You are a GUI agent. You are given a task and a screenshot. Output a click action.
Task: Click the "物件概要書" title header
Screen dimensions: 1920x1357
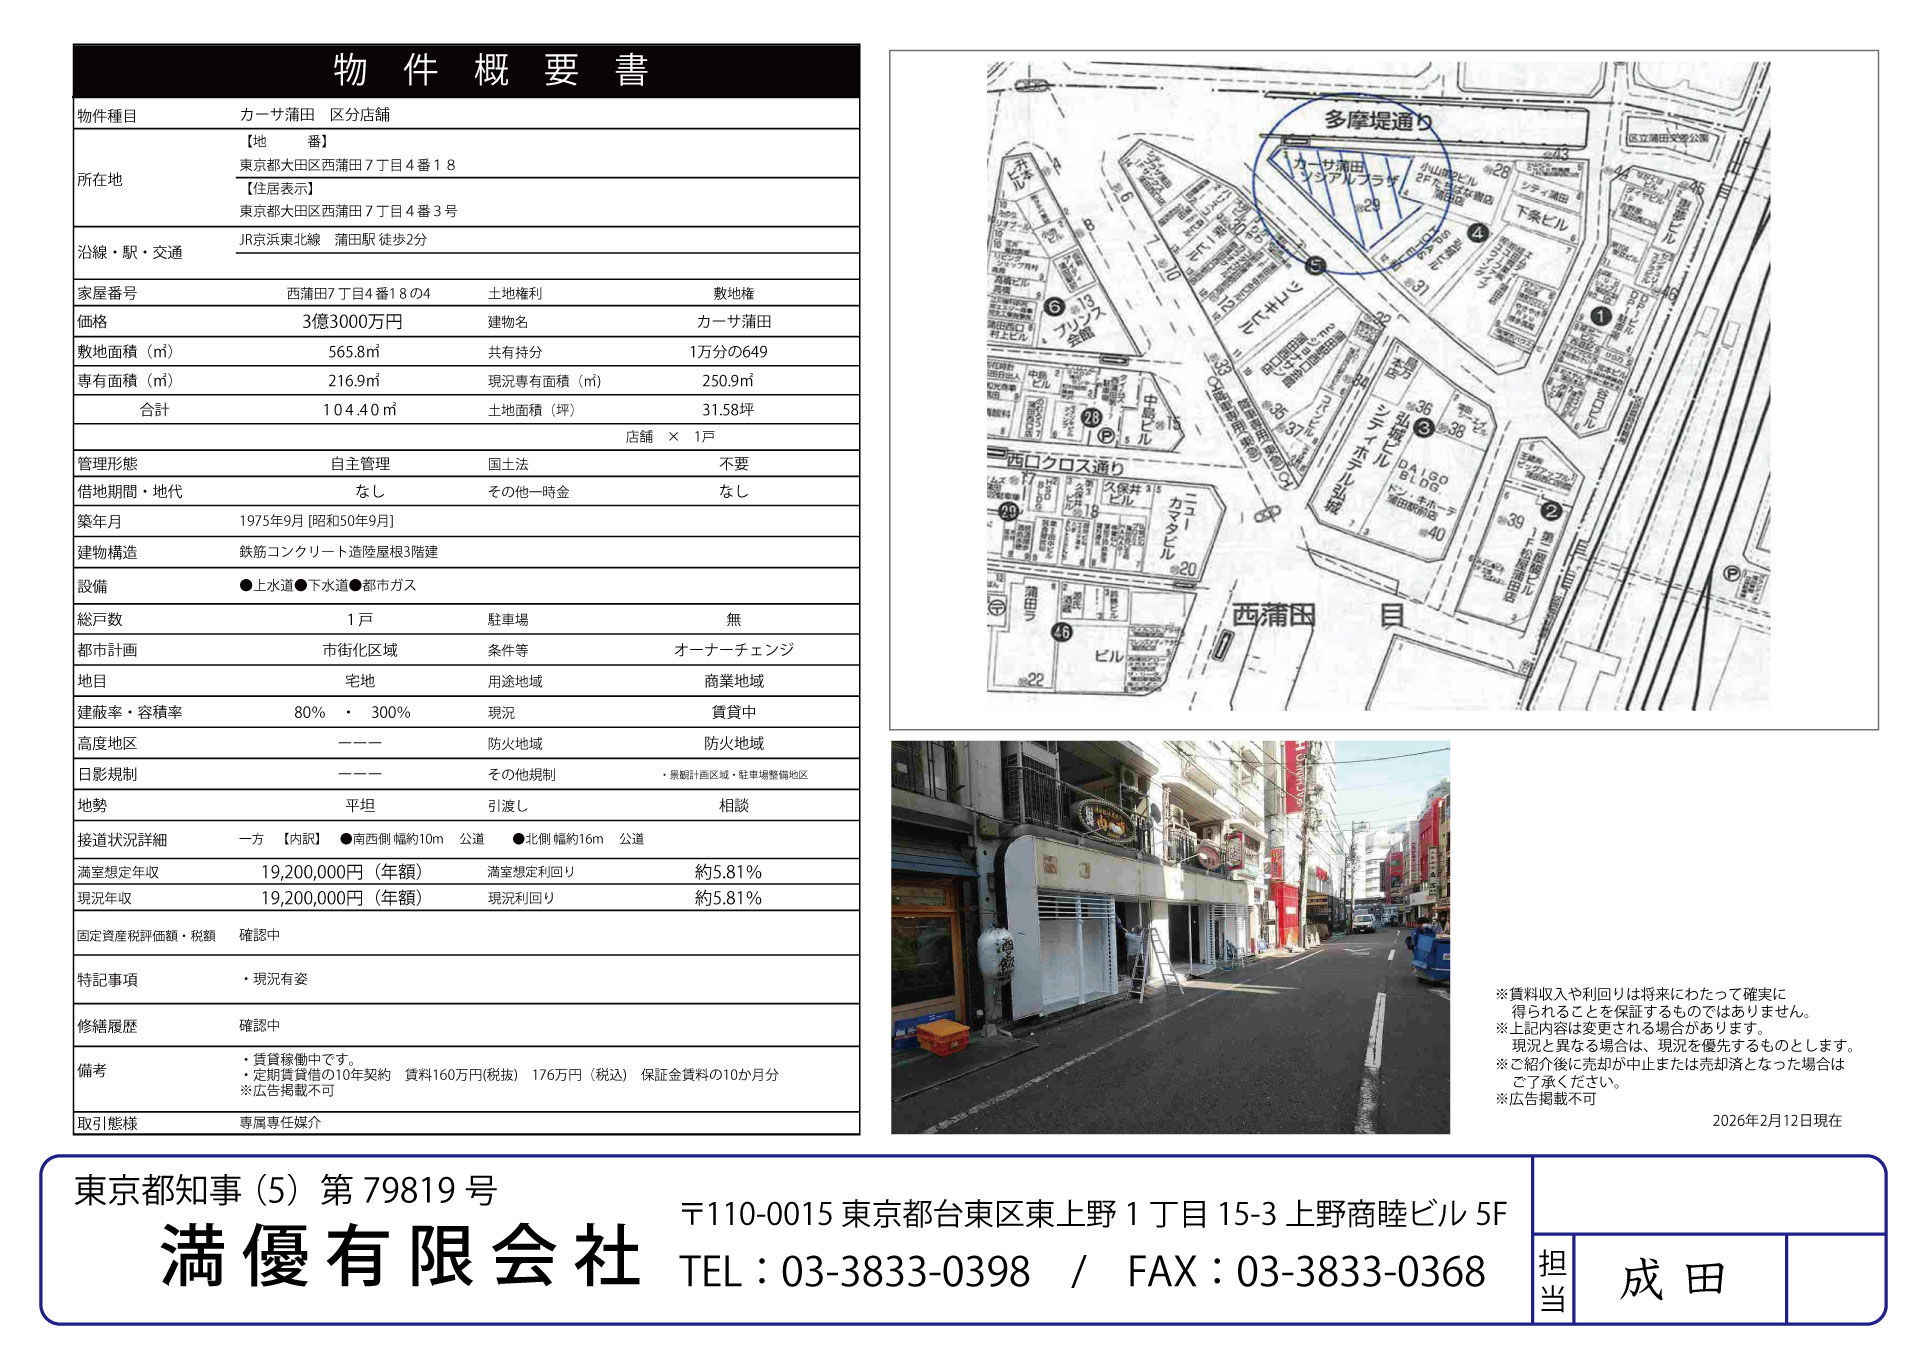(x=491, y=71)
